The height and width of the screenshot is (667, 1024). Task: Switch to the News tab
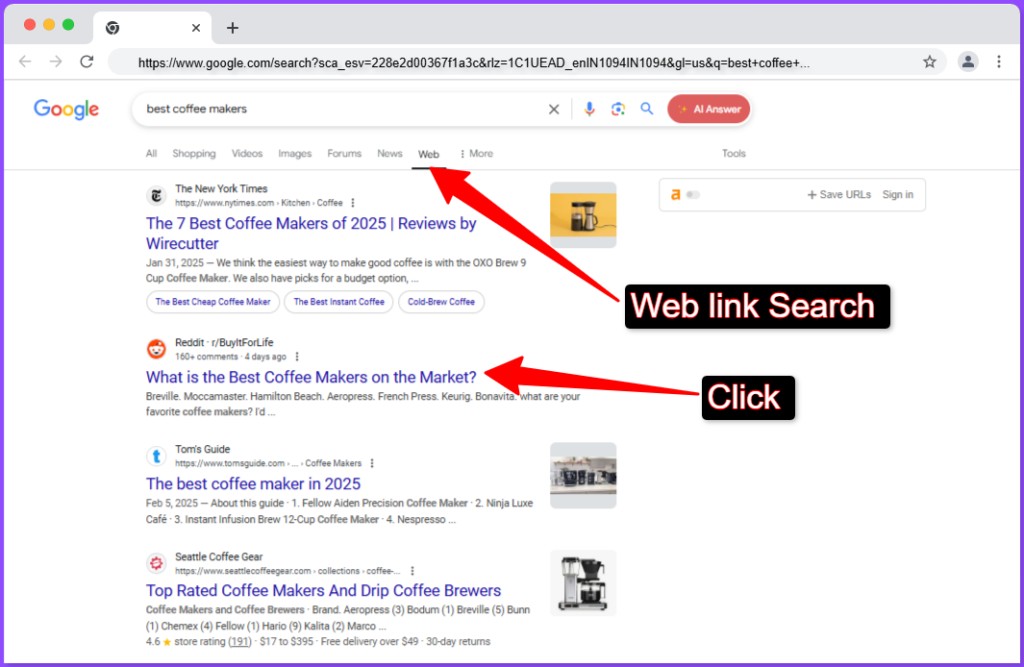pos(389,154)
